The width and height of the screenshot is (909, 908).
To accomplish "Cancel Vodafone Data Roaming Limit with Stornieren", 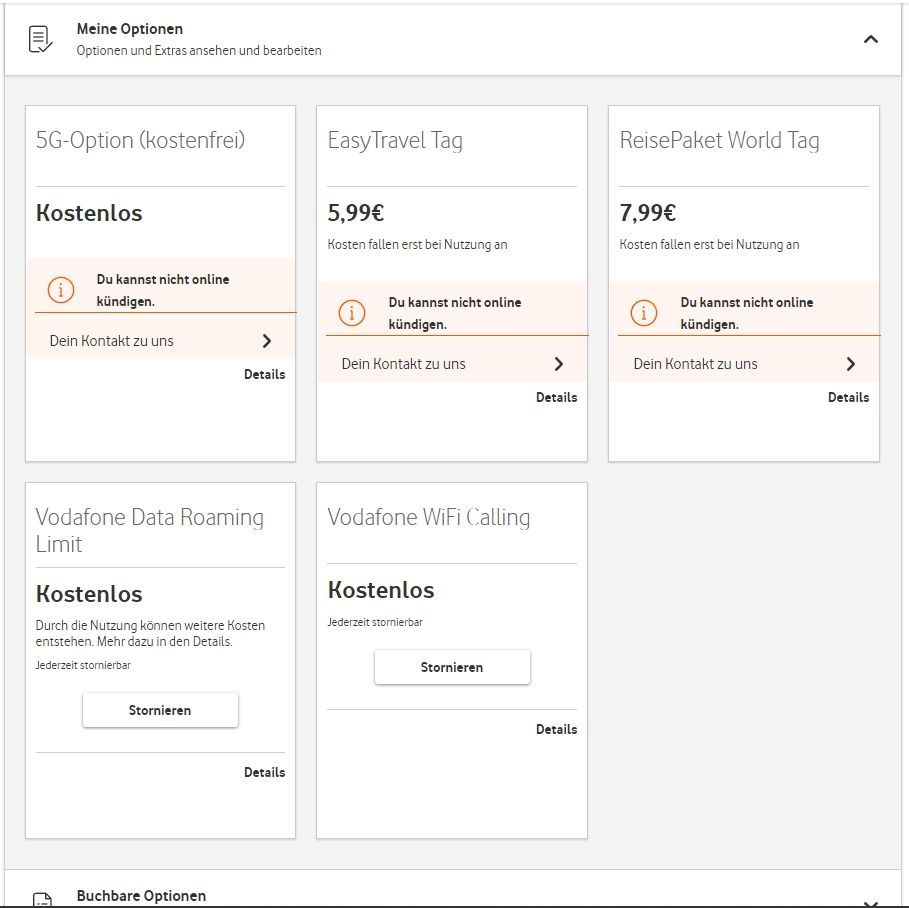I will tap(160, 710).
